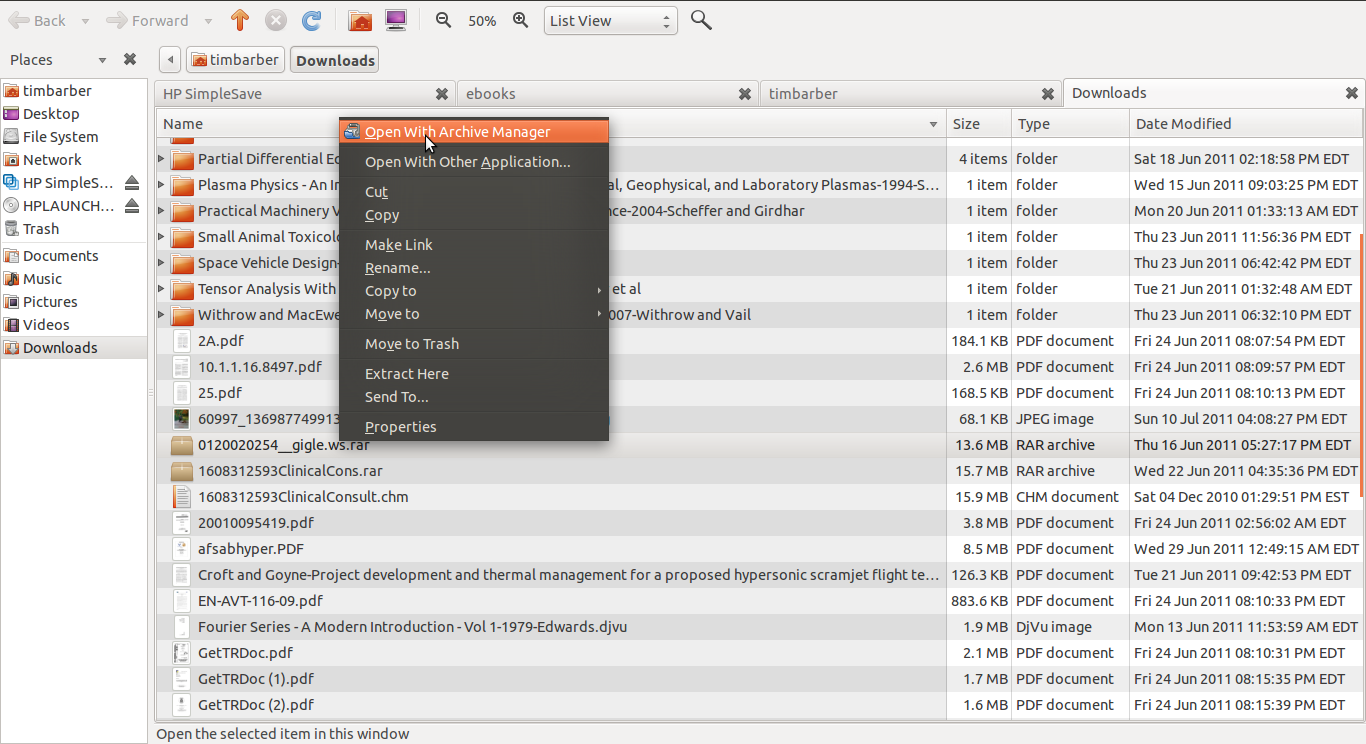The height and width of the screenshot is (744, 1366).
Task: Choose Open With Other Application
Action: pos(474,162)
